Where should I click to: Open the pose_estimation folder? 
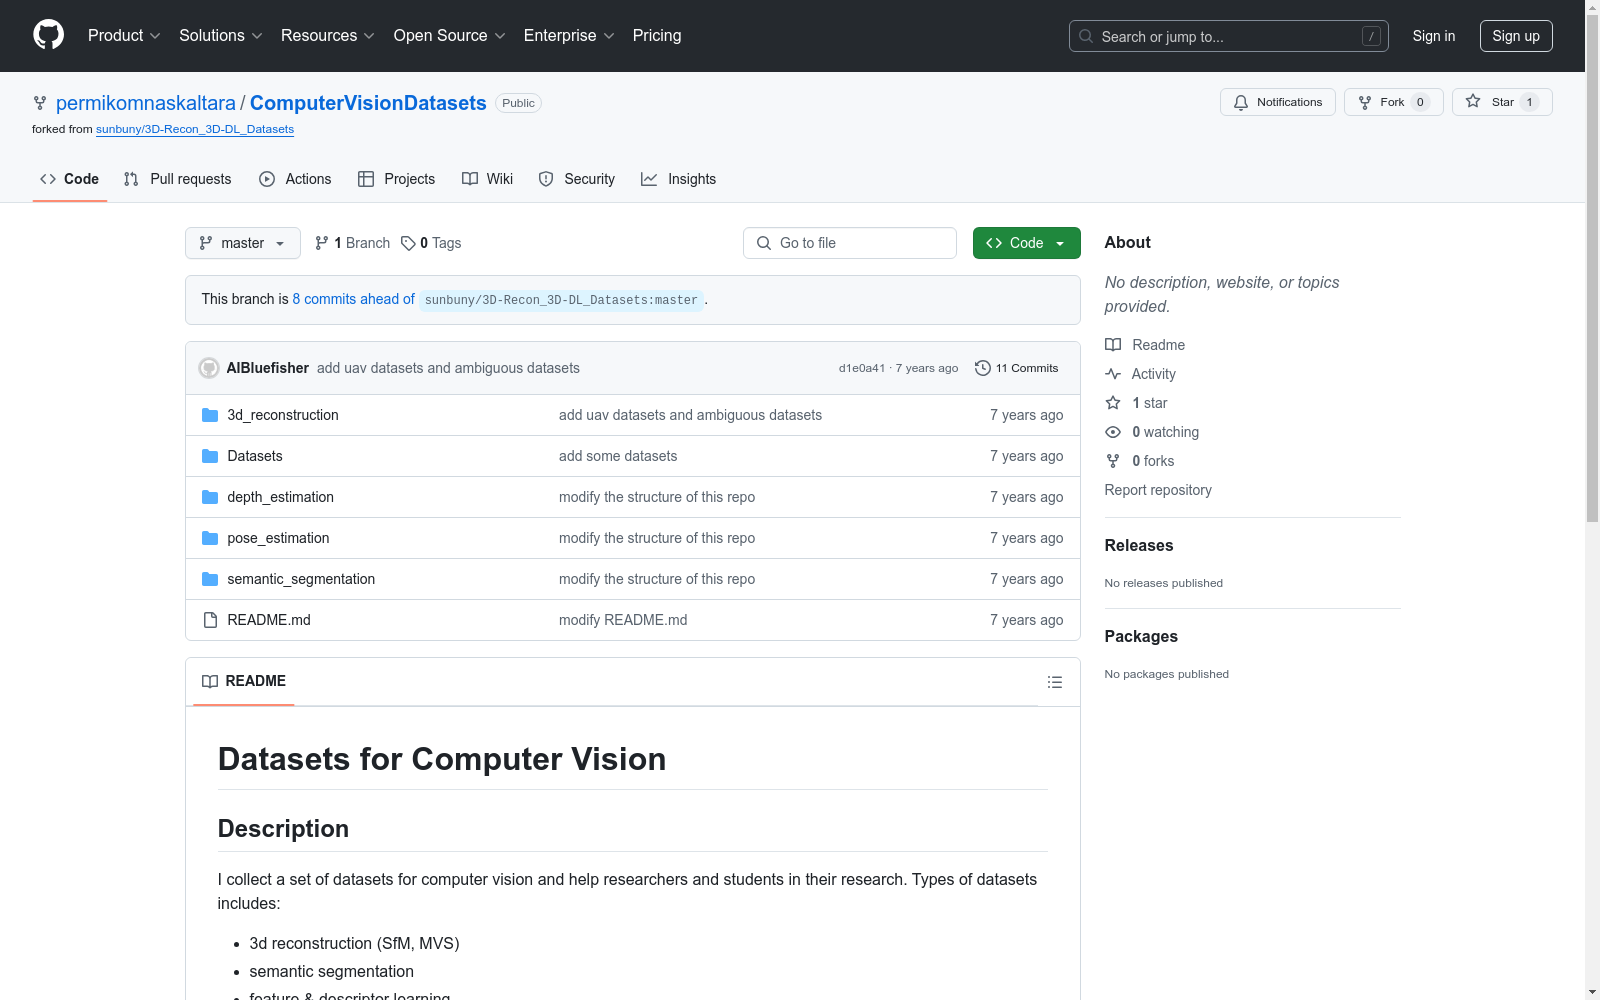click(278, 538)
